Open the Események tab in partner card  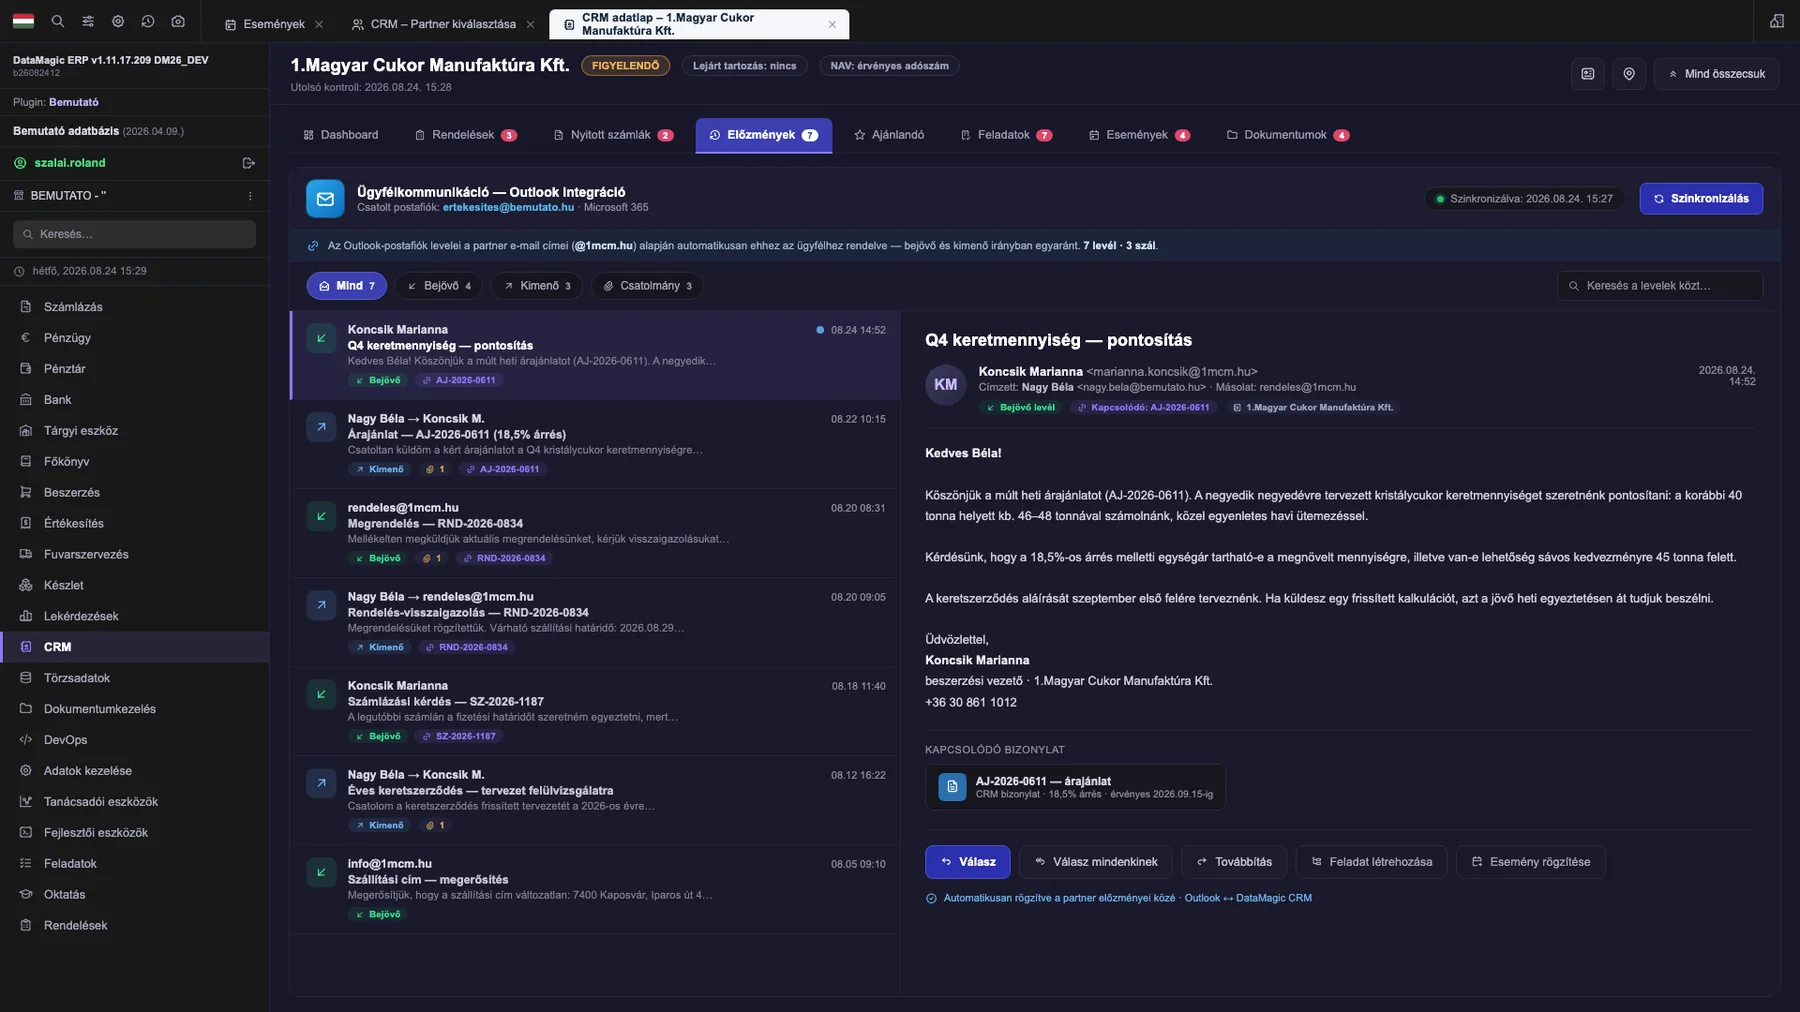1139,135
